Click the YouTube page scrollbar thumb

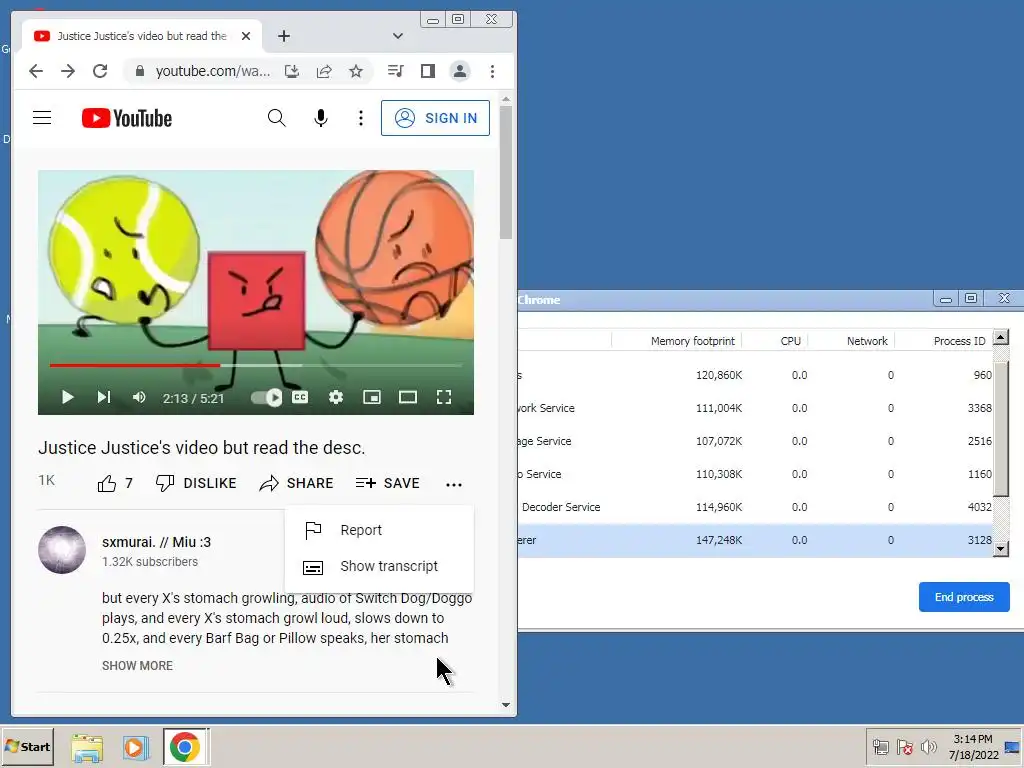506,172
